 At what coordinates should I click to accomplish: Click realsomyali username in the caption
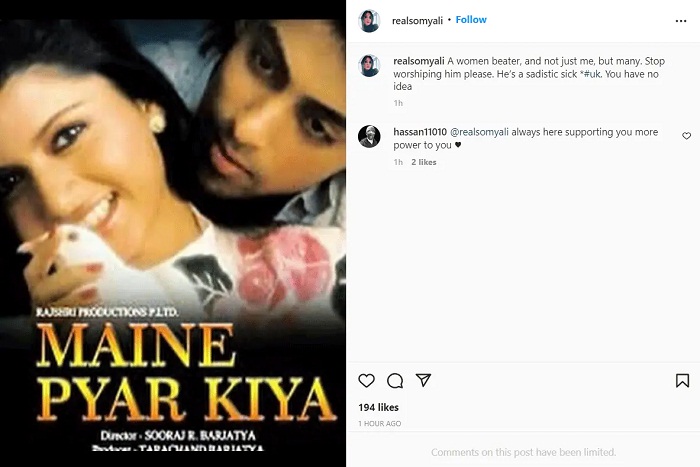[419, 61]
